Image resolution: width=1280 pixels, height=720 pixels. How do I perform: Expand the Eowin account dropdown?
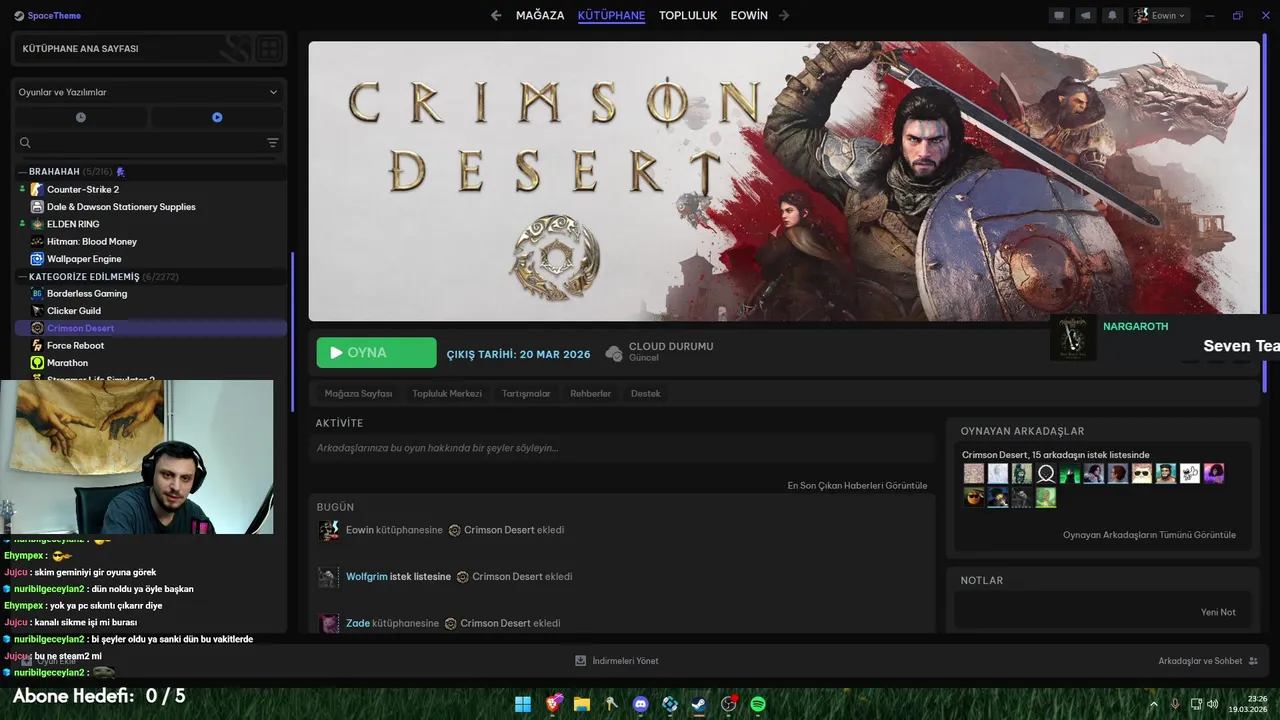1160,15
